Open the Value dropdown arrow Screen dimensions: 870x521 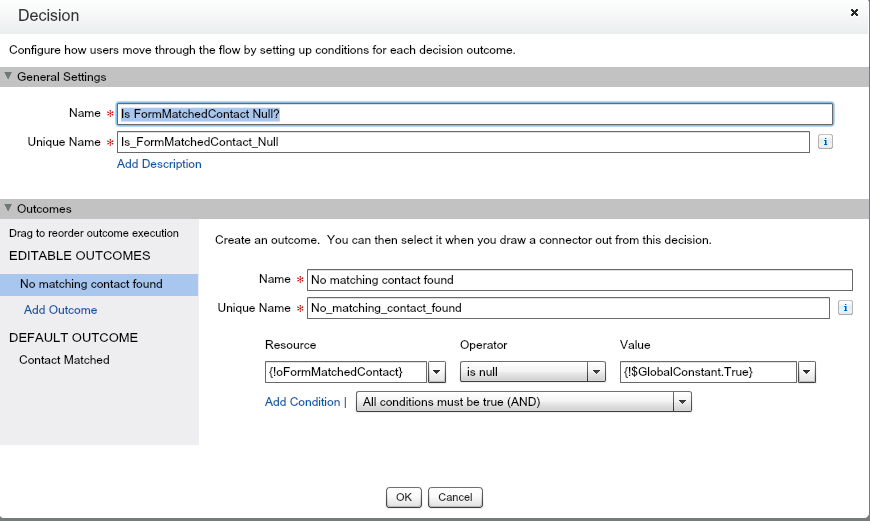[x=807, y=372]
